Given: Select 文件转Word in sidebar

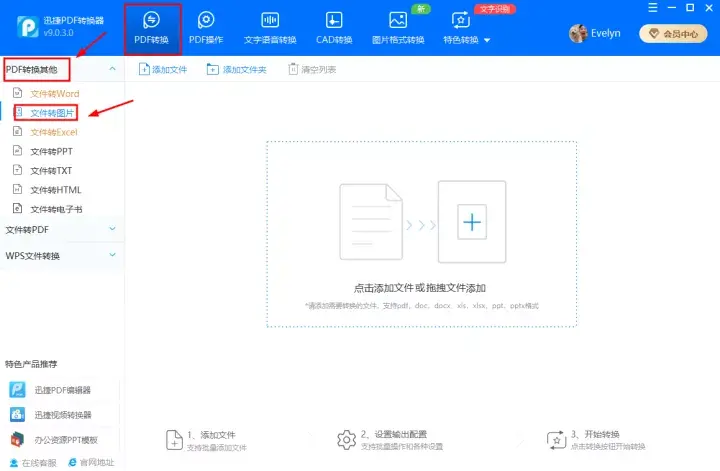Looking at the screenshot, I should click(55, 94).
